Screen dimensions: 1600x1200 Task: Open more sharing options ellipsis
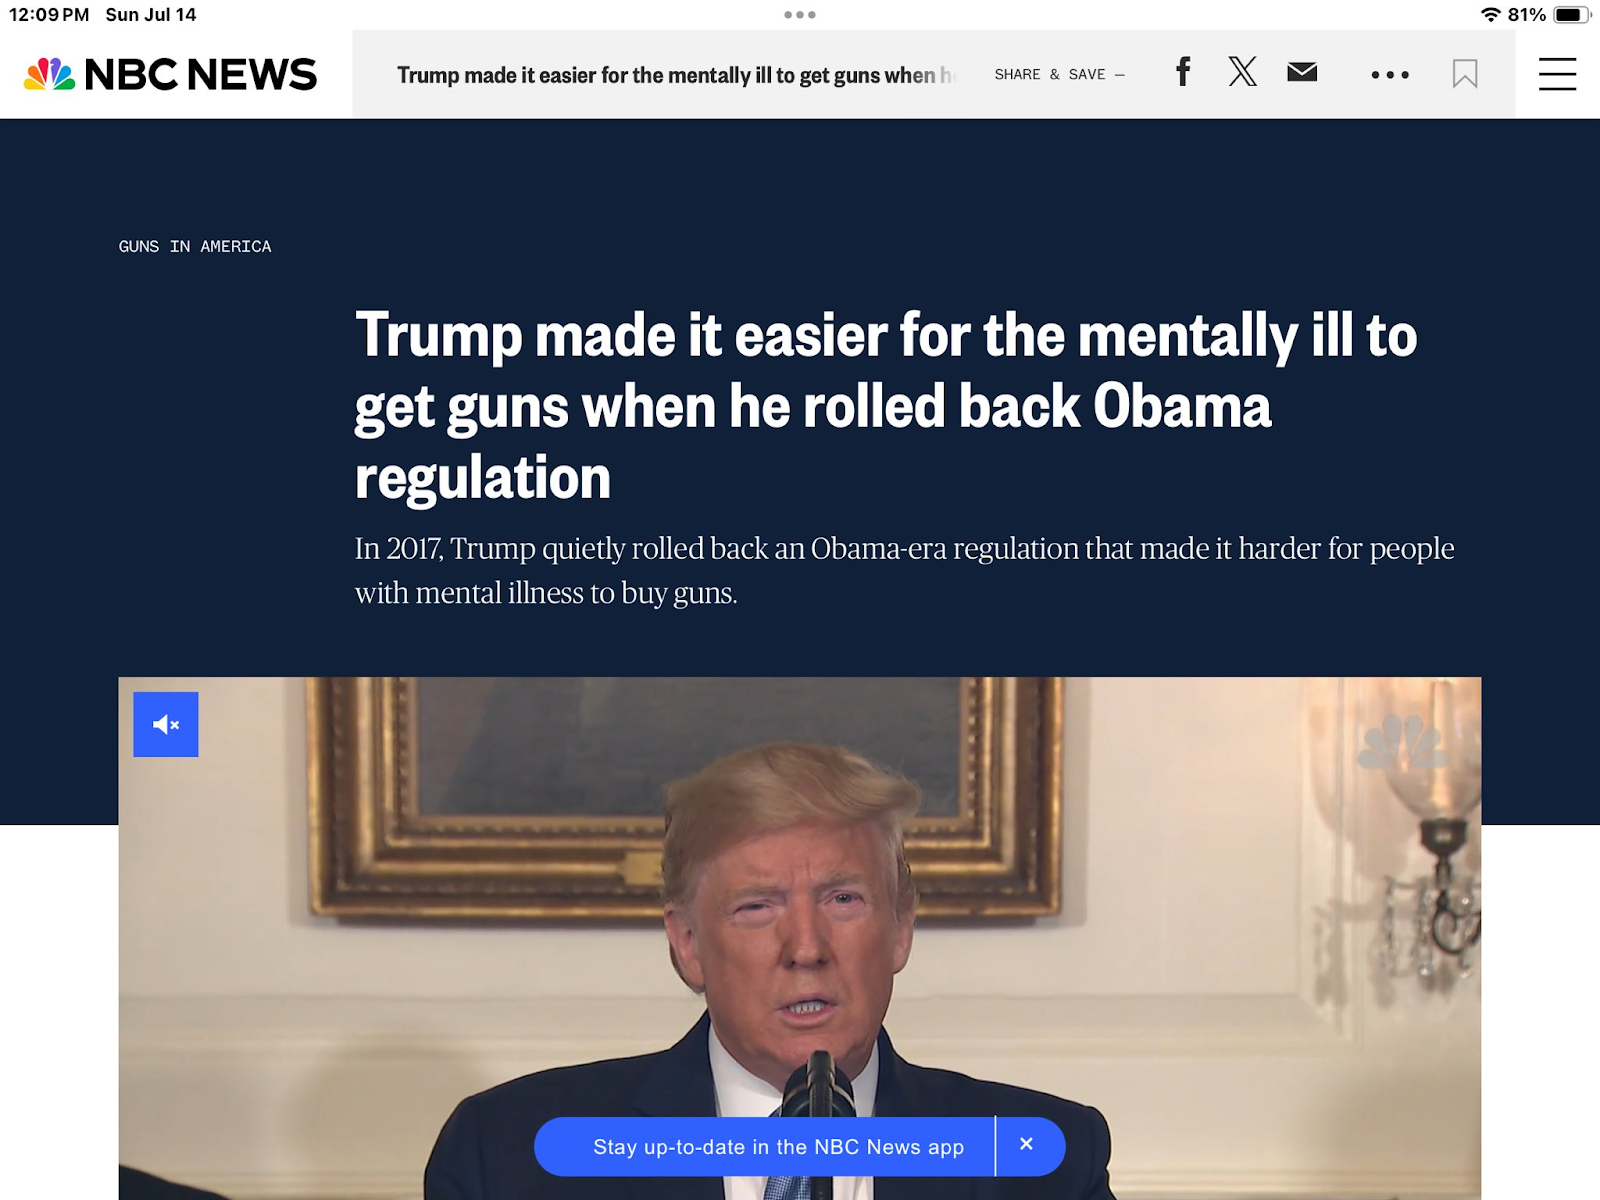pyautogui.click(x=1390, y=74)
